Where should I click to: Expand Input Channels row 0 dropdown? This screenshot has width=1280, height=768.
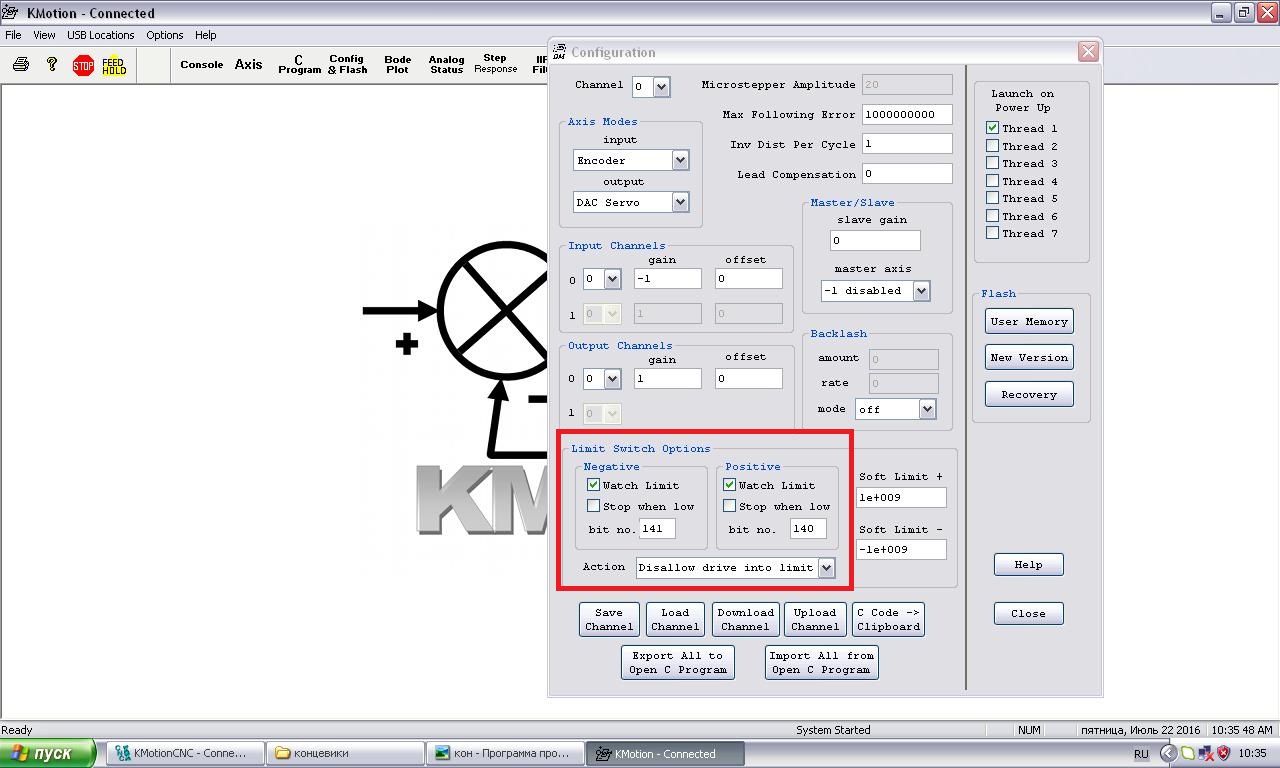coord(612,280)
